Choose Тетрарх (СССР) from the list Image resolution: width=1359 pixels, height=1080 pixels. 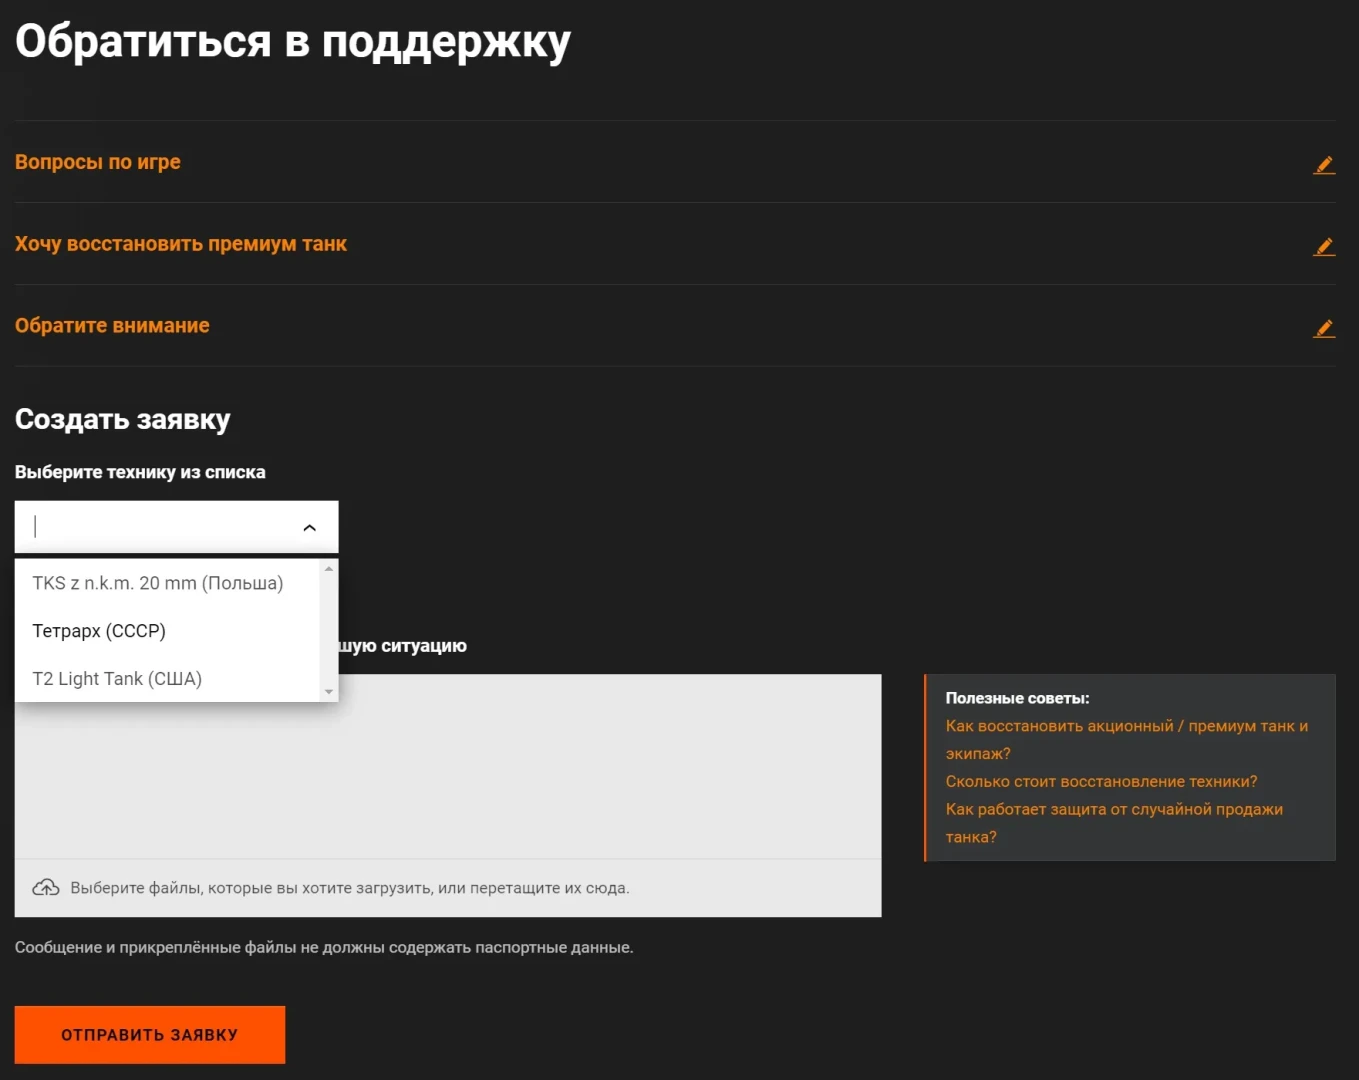(x=99, y=631)
